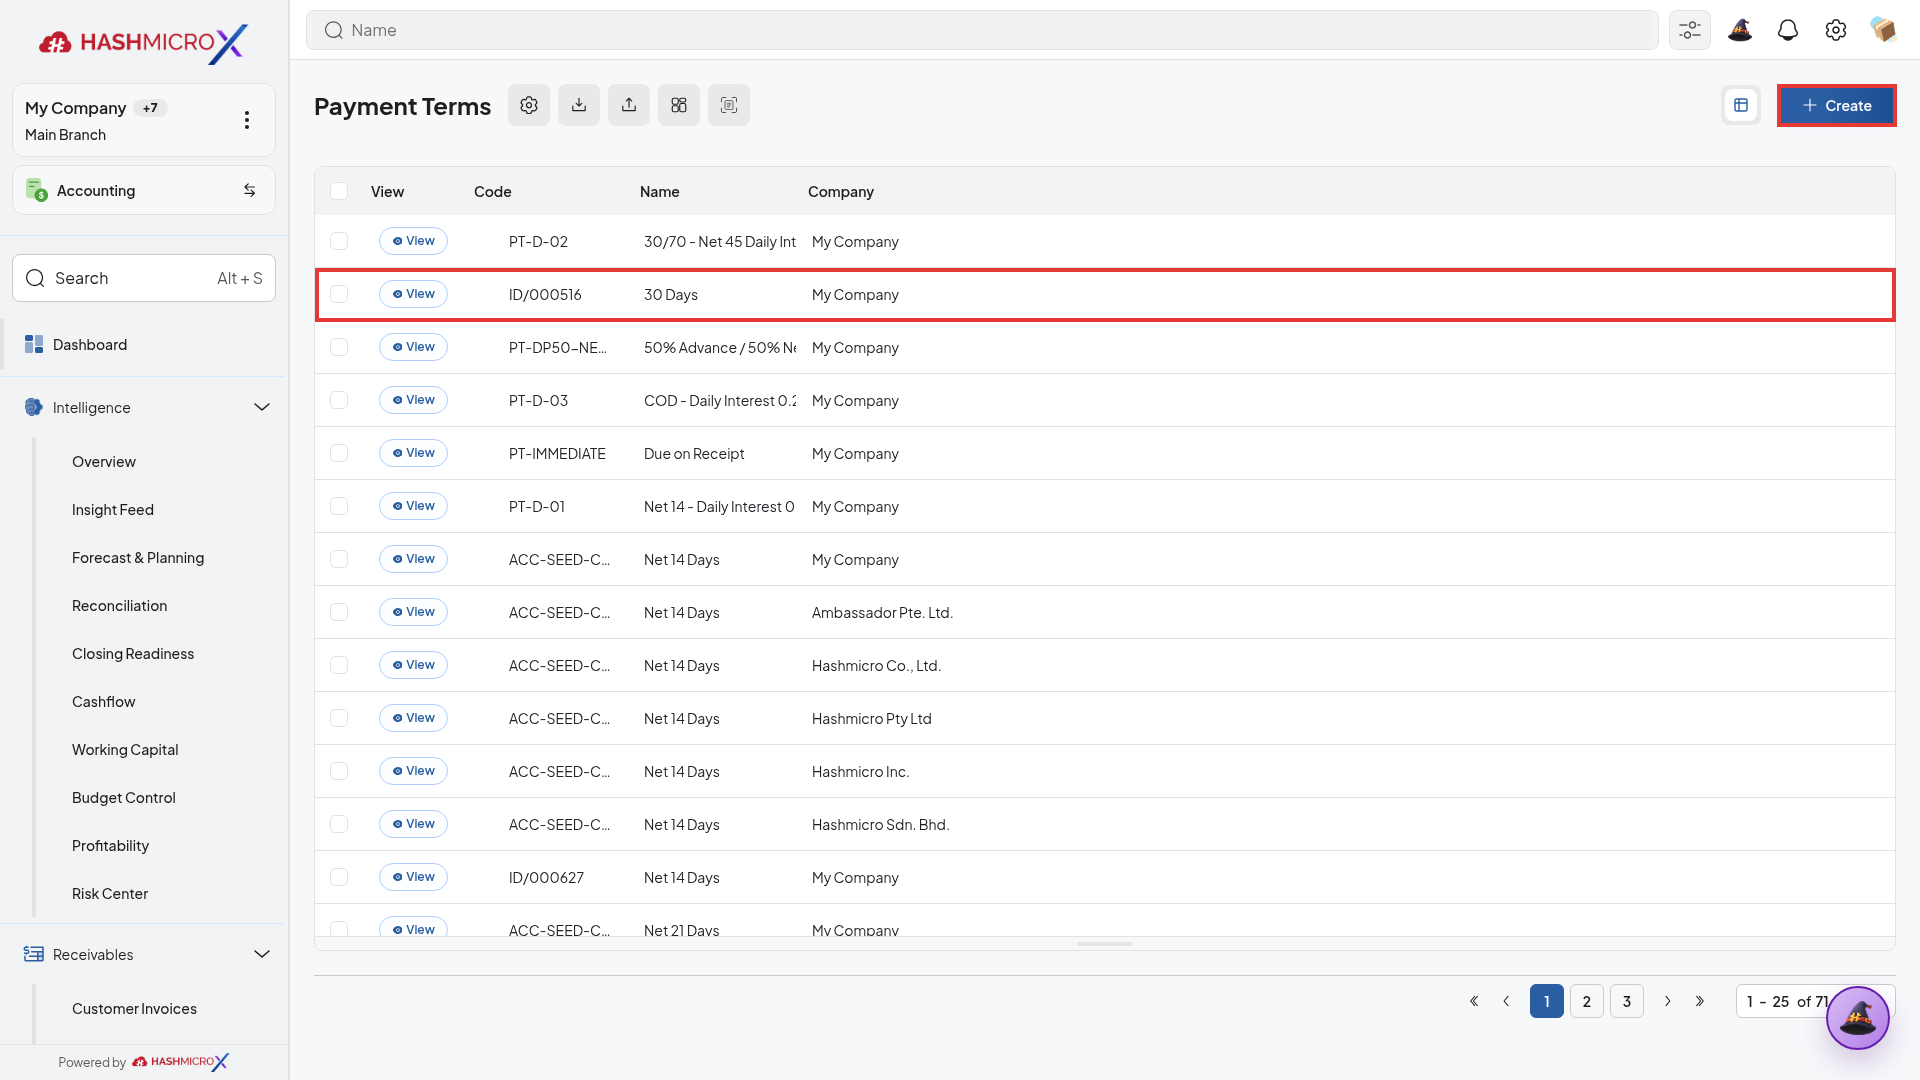Click the Company column header
The width and height of the screenshot is (1920, 1080).
tap(841, 191)
